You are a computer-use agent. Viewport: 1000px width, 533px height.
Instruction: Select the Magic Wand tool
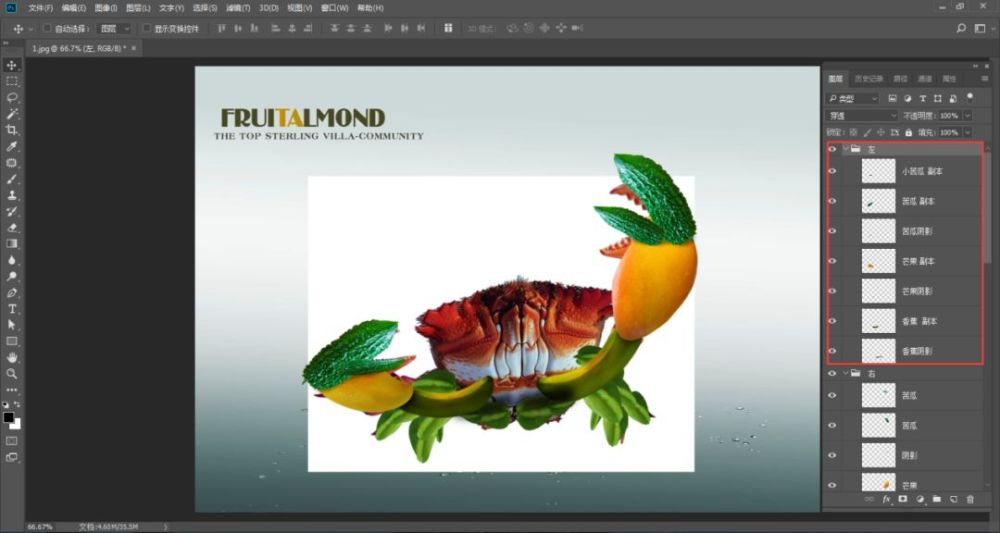coord(11,114)
